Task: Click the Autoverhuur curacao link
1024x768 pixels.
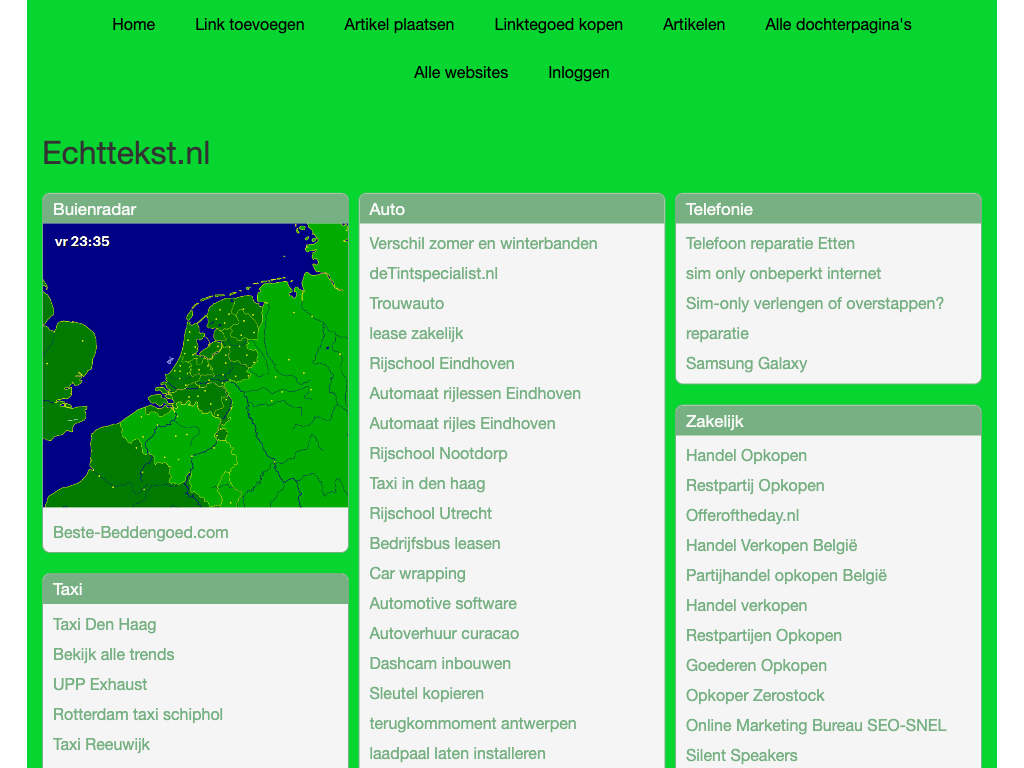Action: [x=444, y=633]
